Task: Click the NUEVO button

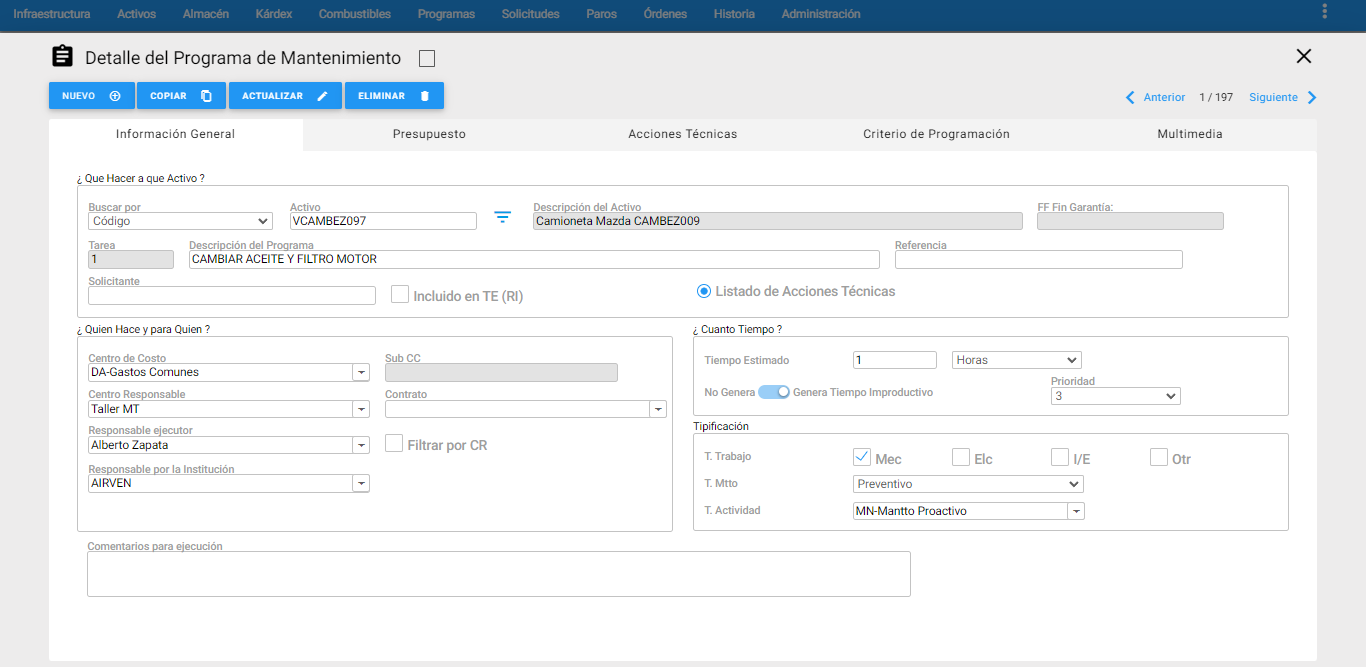Action: [92, 96]
